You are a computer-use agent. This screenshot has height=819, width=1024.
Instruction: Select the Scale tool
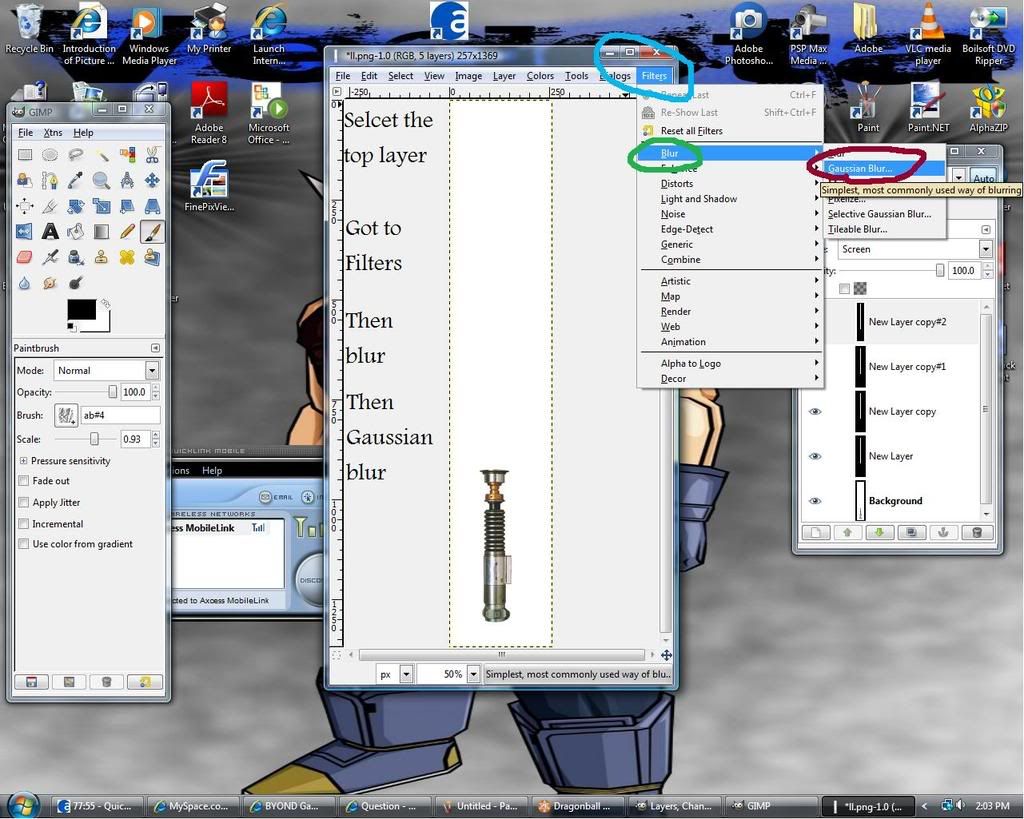click(101, 206)
